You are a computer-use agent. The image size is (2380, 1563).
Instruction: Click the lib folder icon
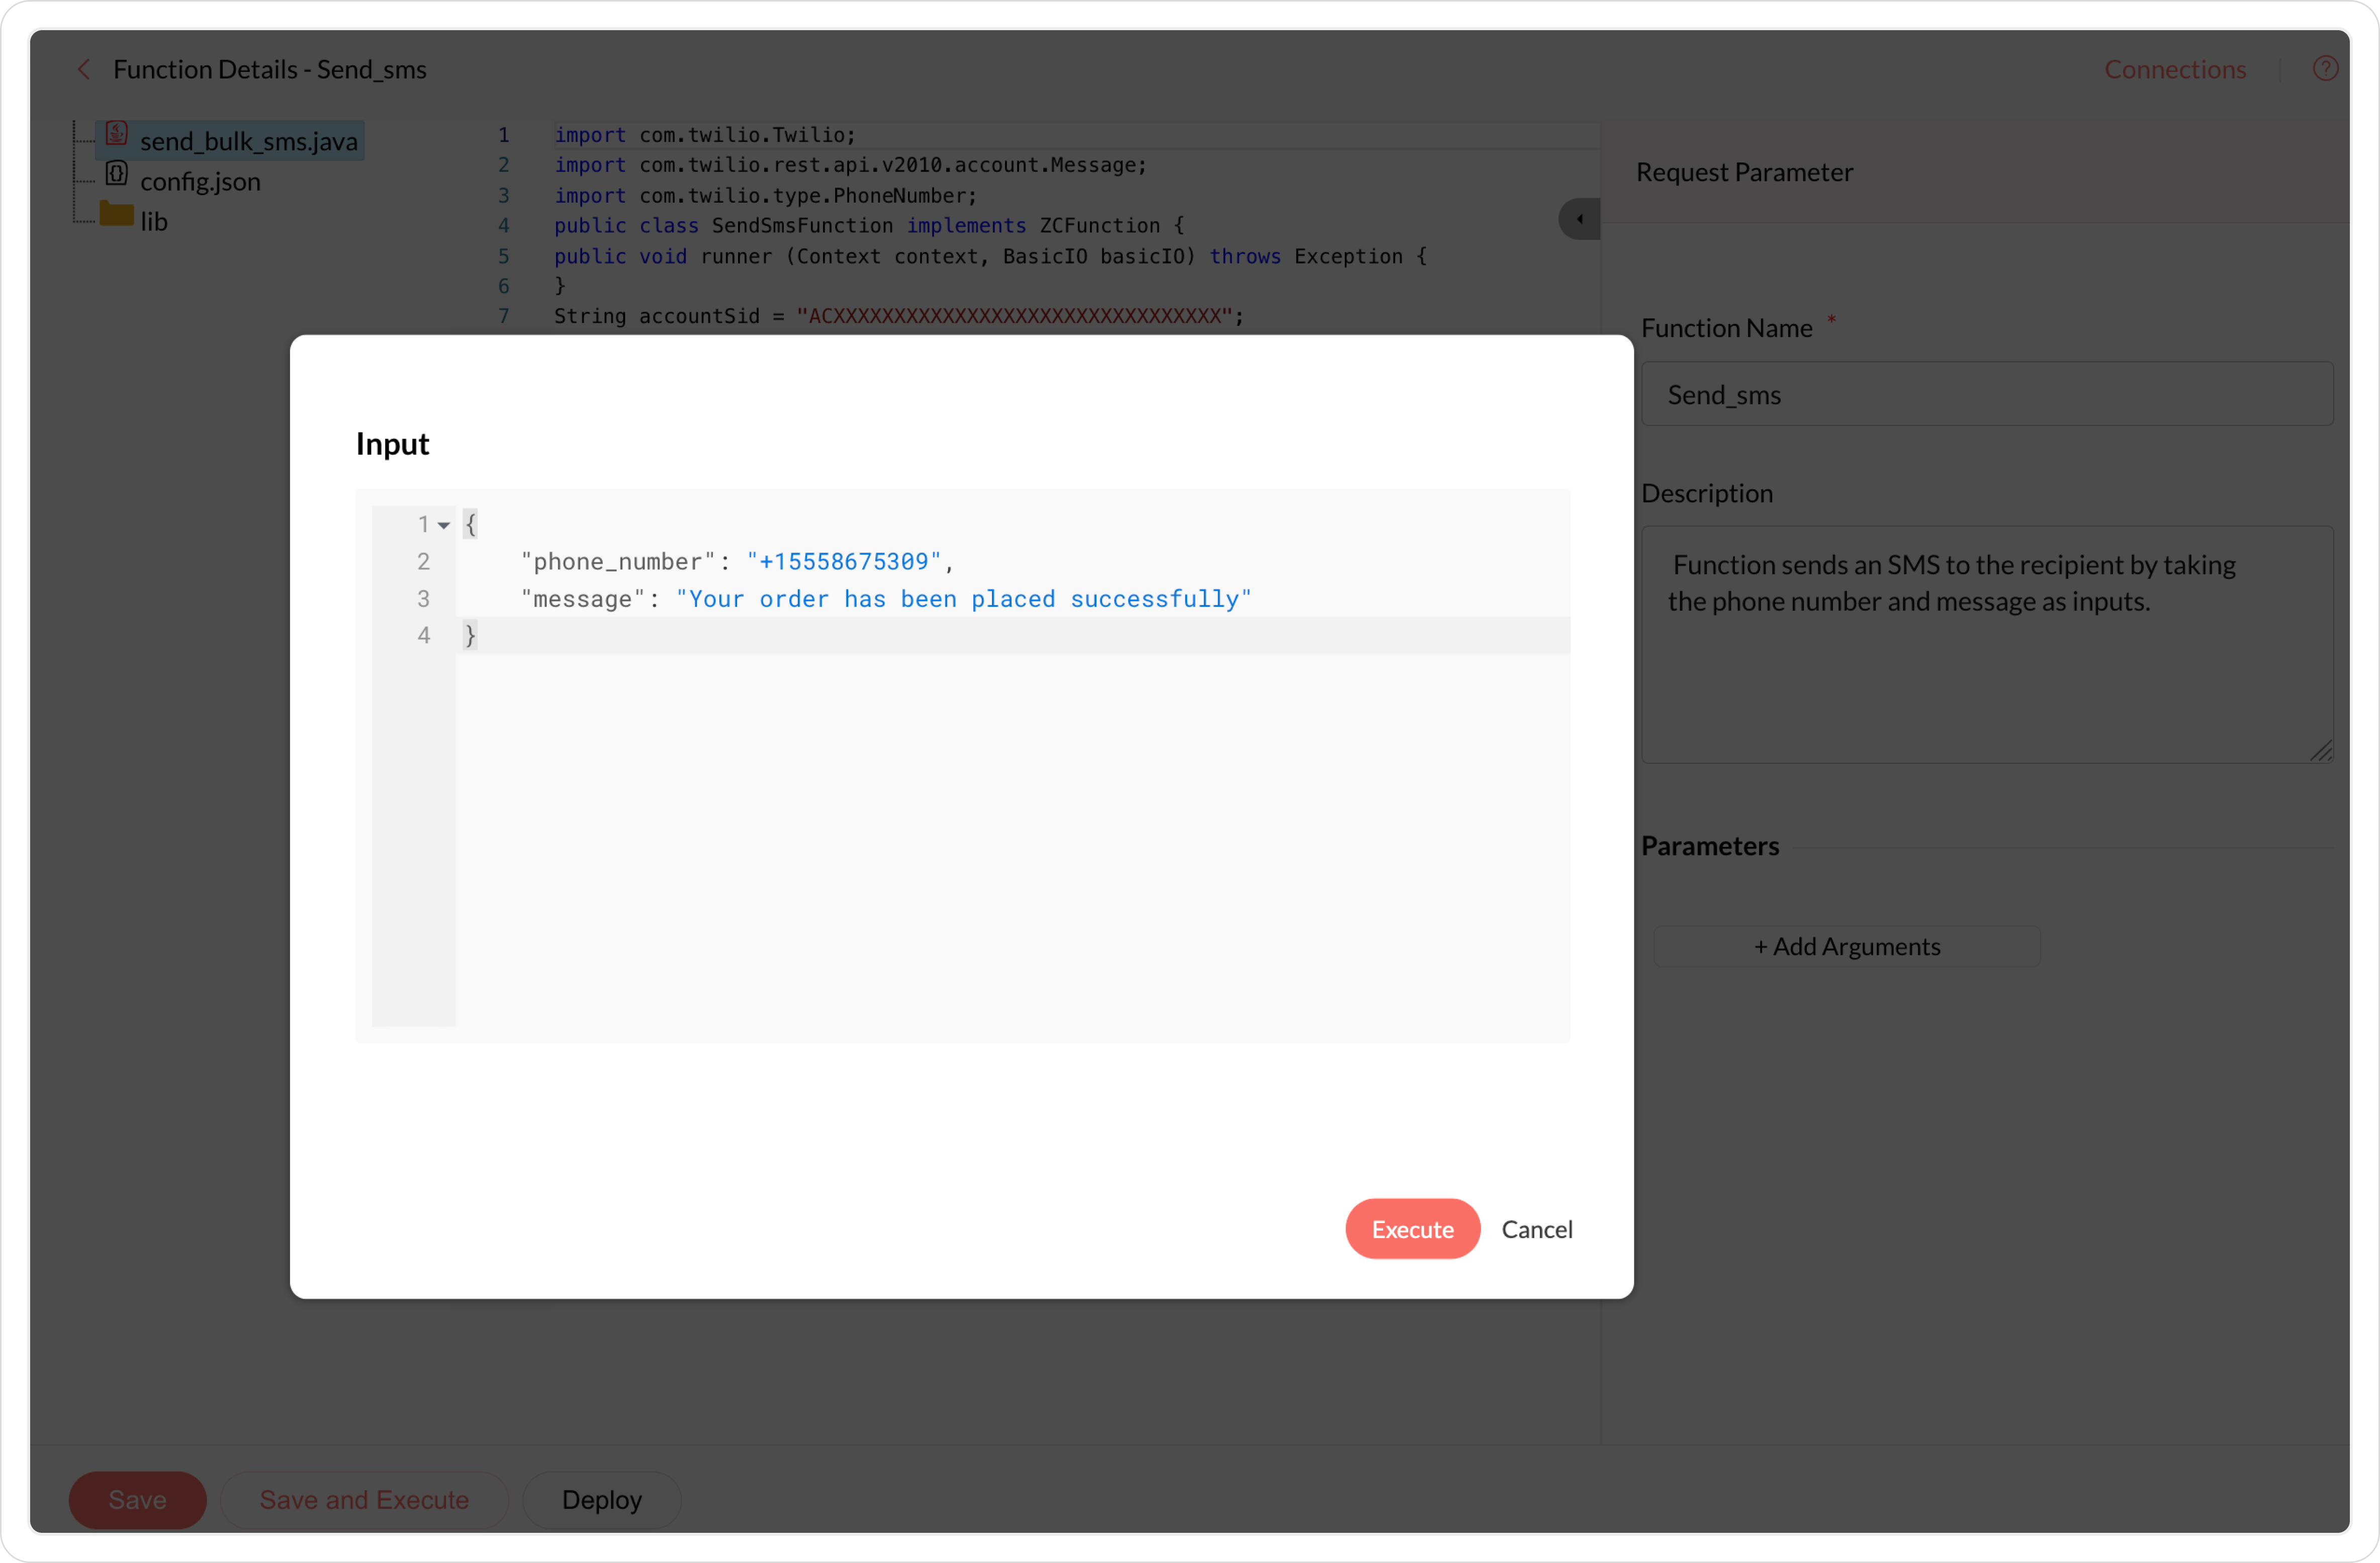pos(117,214)
